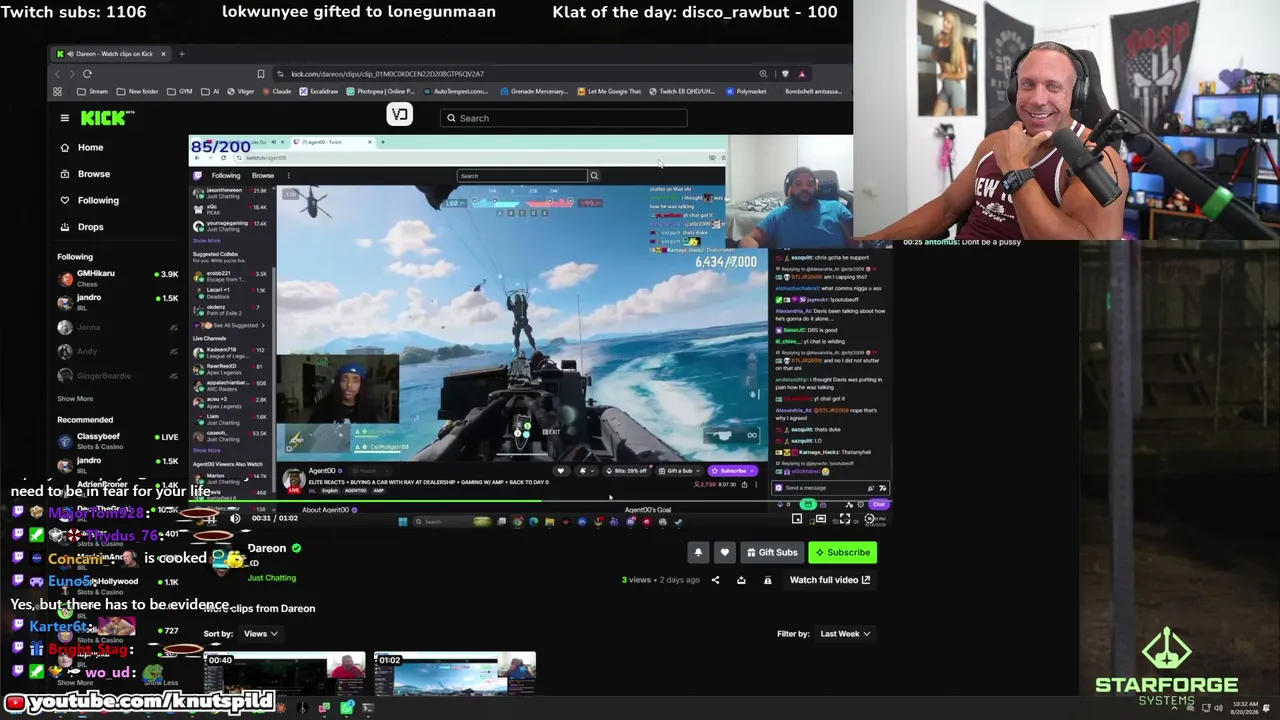
Task: Open the zoom icon in the address bar
Action: 763,74
